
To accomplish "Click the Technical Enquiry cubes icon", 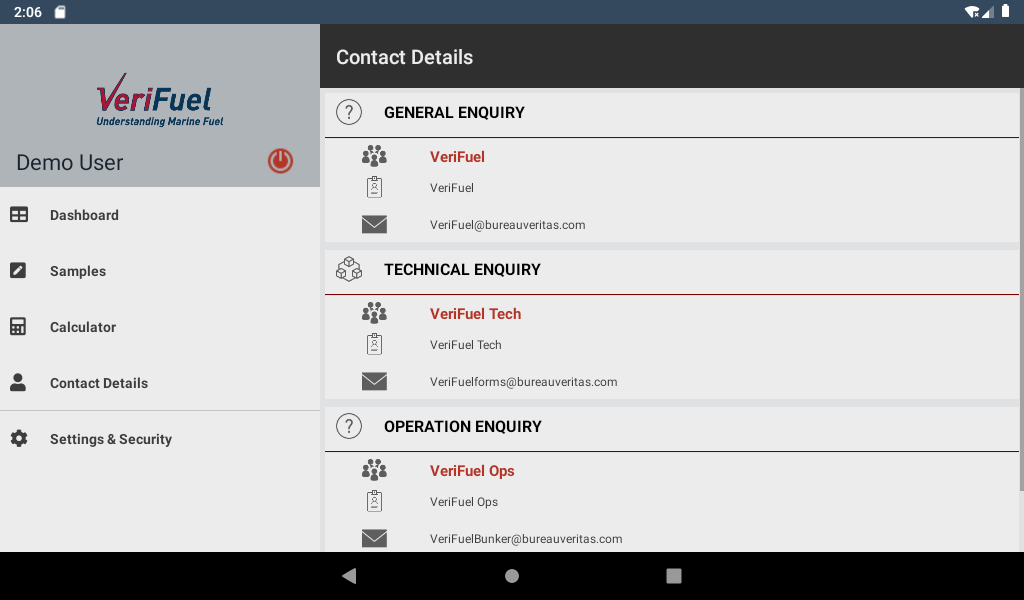I will 349,269.
